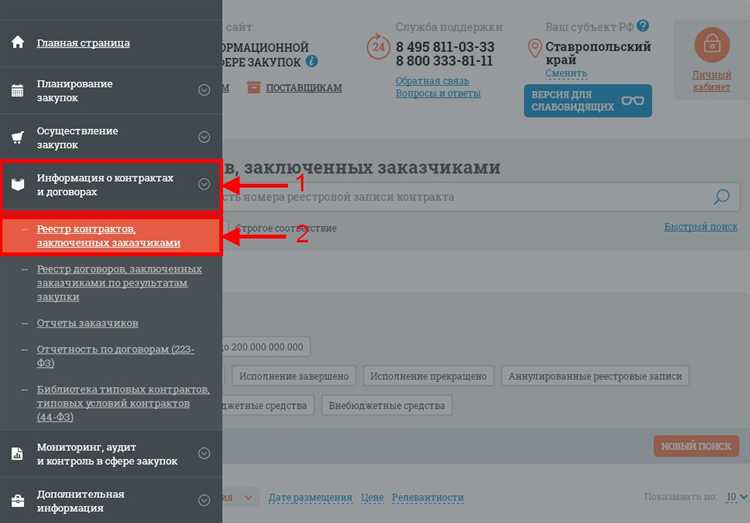Toggle the Исполнение завершено filter
750x523 pixels.
295,376
